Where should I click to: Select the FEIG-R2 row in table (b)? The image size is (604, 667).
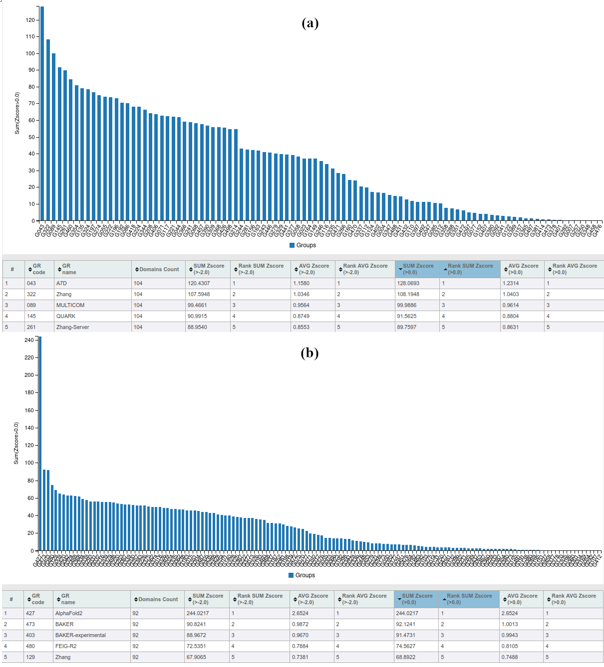[66, 646]
